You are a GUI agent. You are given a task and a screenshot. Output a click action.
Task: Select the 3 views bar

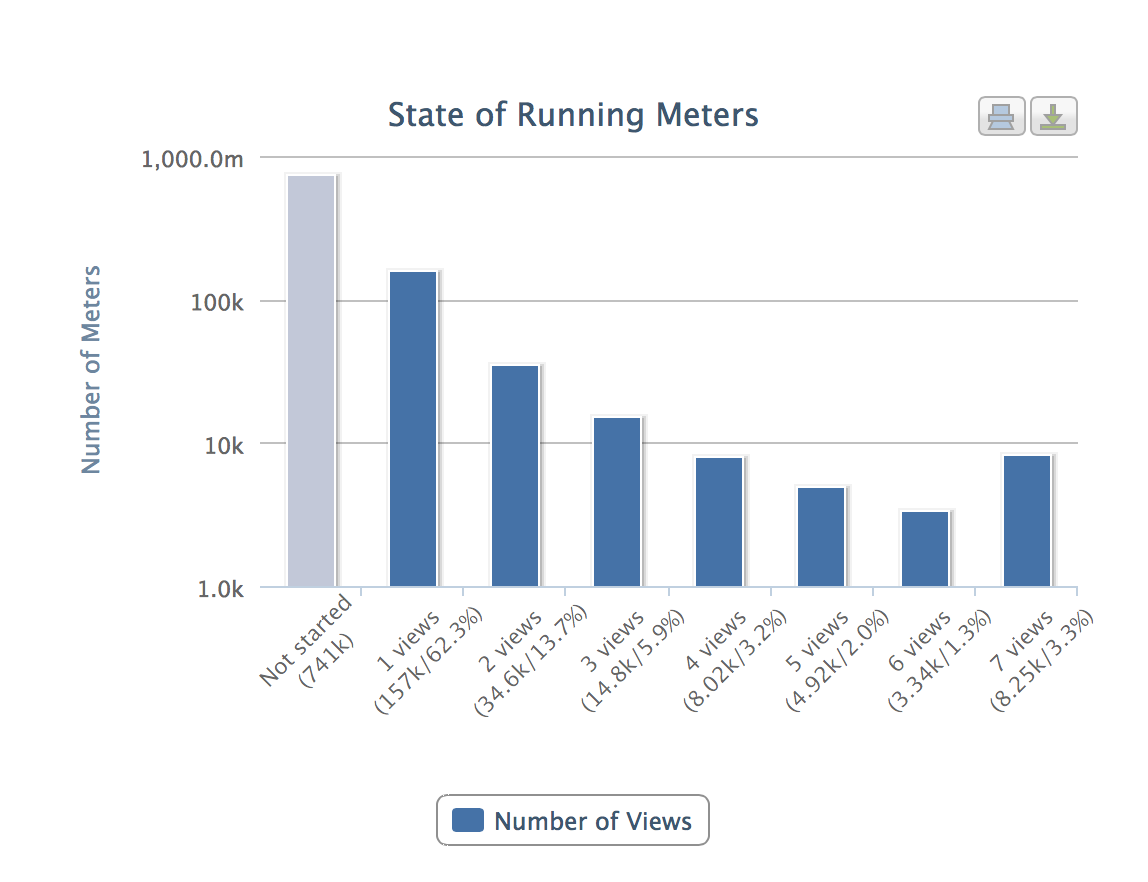(617, 501)
